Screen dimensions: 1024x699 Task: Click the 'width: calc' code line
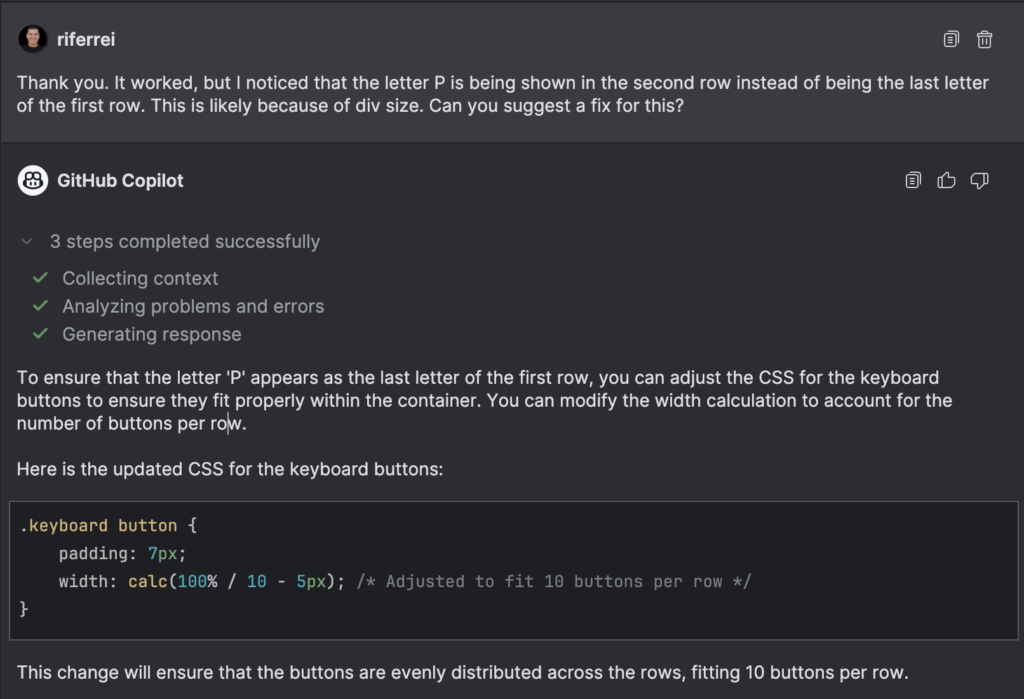tap(405, 581)
